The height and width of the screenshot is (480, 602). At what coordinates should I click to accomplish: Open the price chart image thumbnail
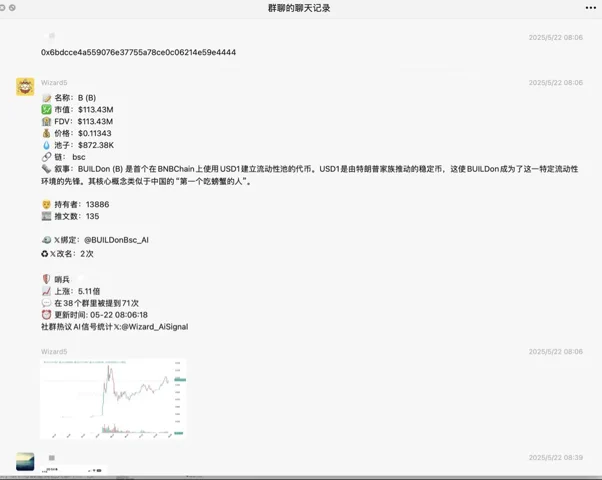(113, 399)
